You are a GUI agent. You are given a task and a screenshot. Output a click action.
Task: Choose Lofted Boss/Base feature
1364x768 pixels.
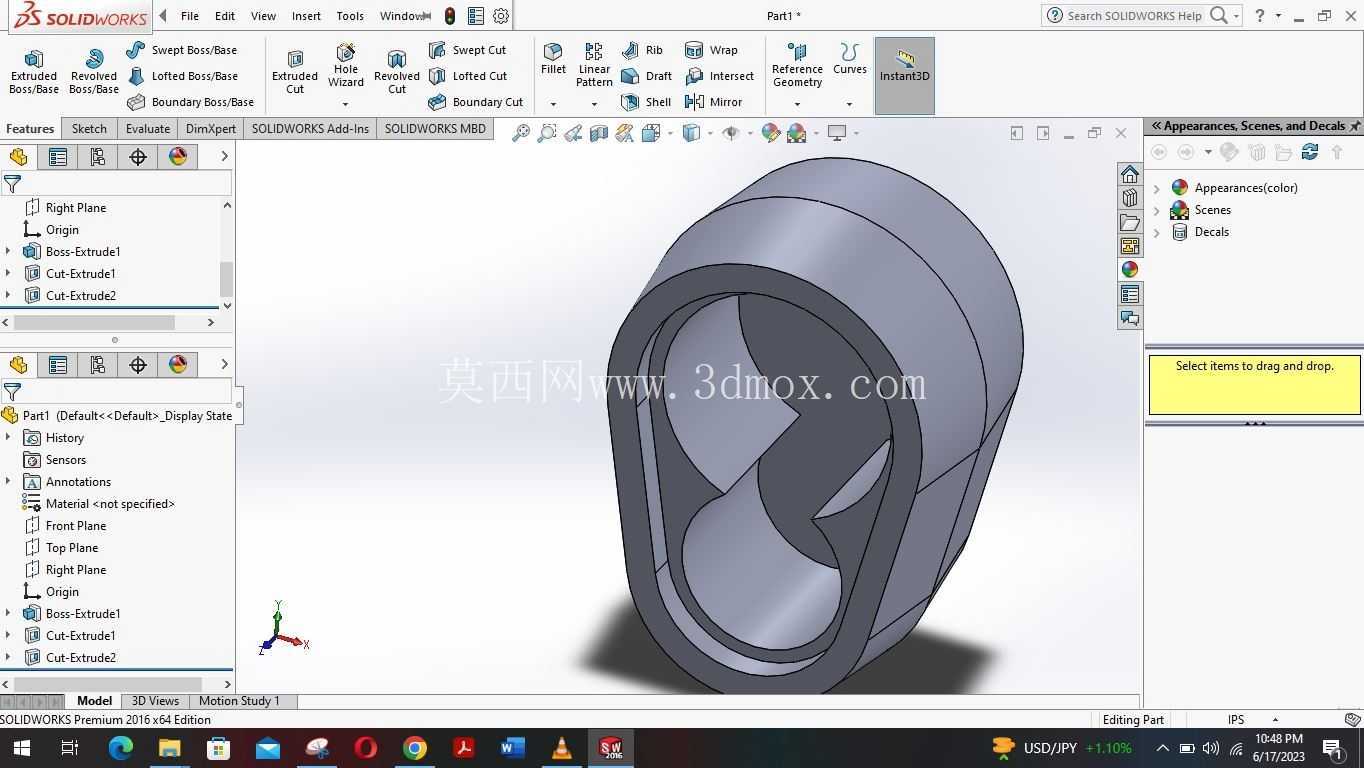[181, 76]
